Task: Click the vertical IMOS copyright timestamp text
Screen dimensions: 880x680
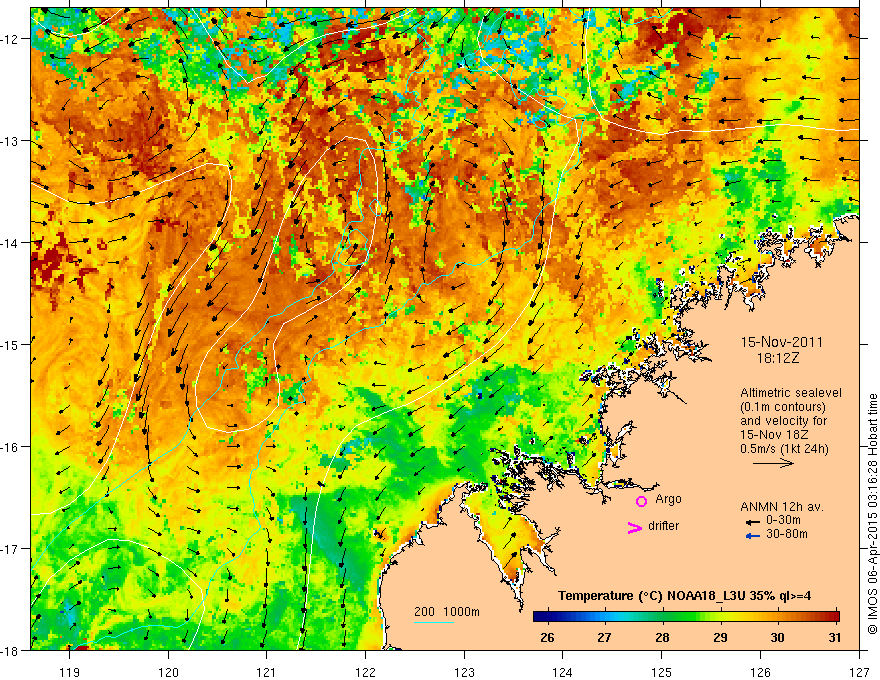Action: pyautogui.click(x=873, y=514)
